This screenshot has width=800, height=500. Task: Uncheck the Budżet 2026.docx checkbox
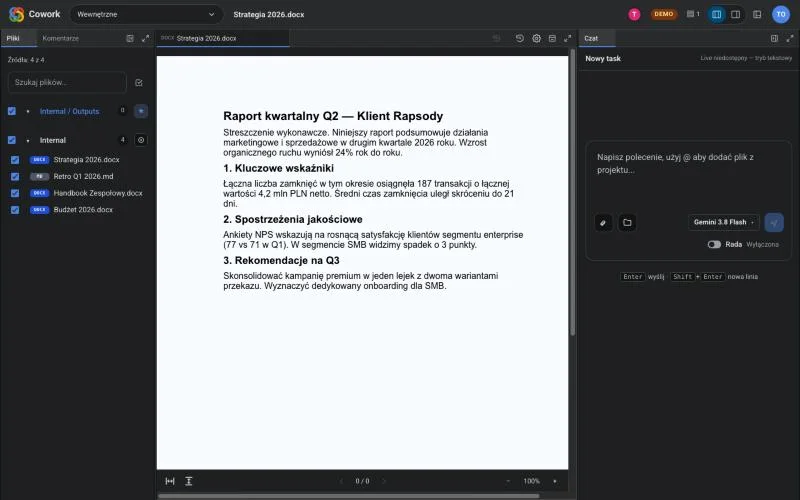pyautogui.click(x=15, y=210)
